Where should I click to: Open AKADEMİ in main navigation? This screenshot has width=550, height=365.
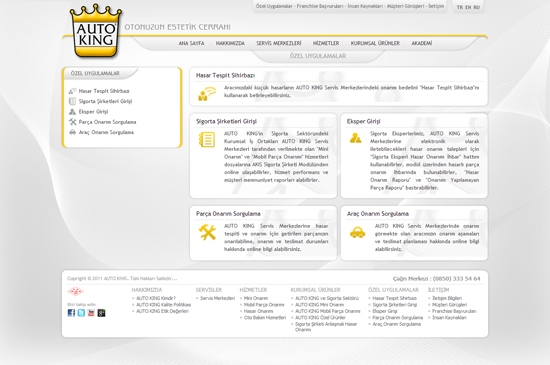[x=422, y=43]
